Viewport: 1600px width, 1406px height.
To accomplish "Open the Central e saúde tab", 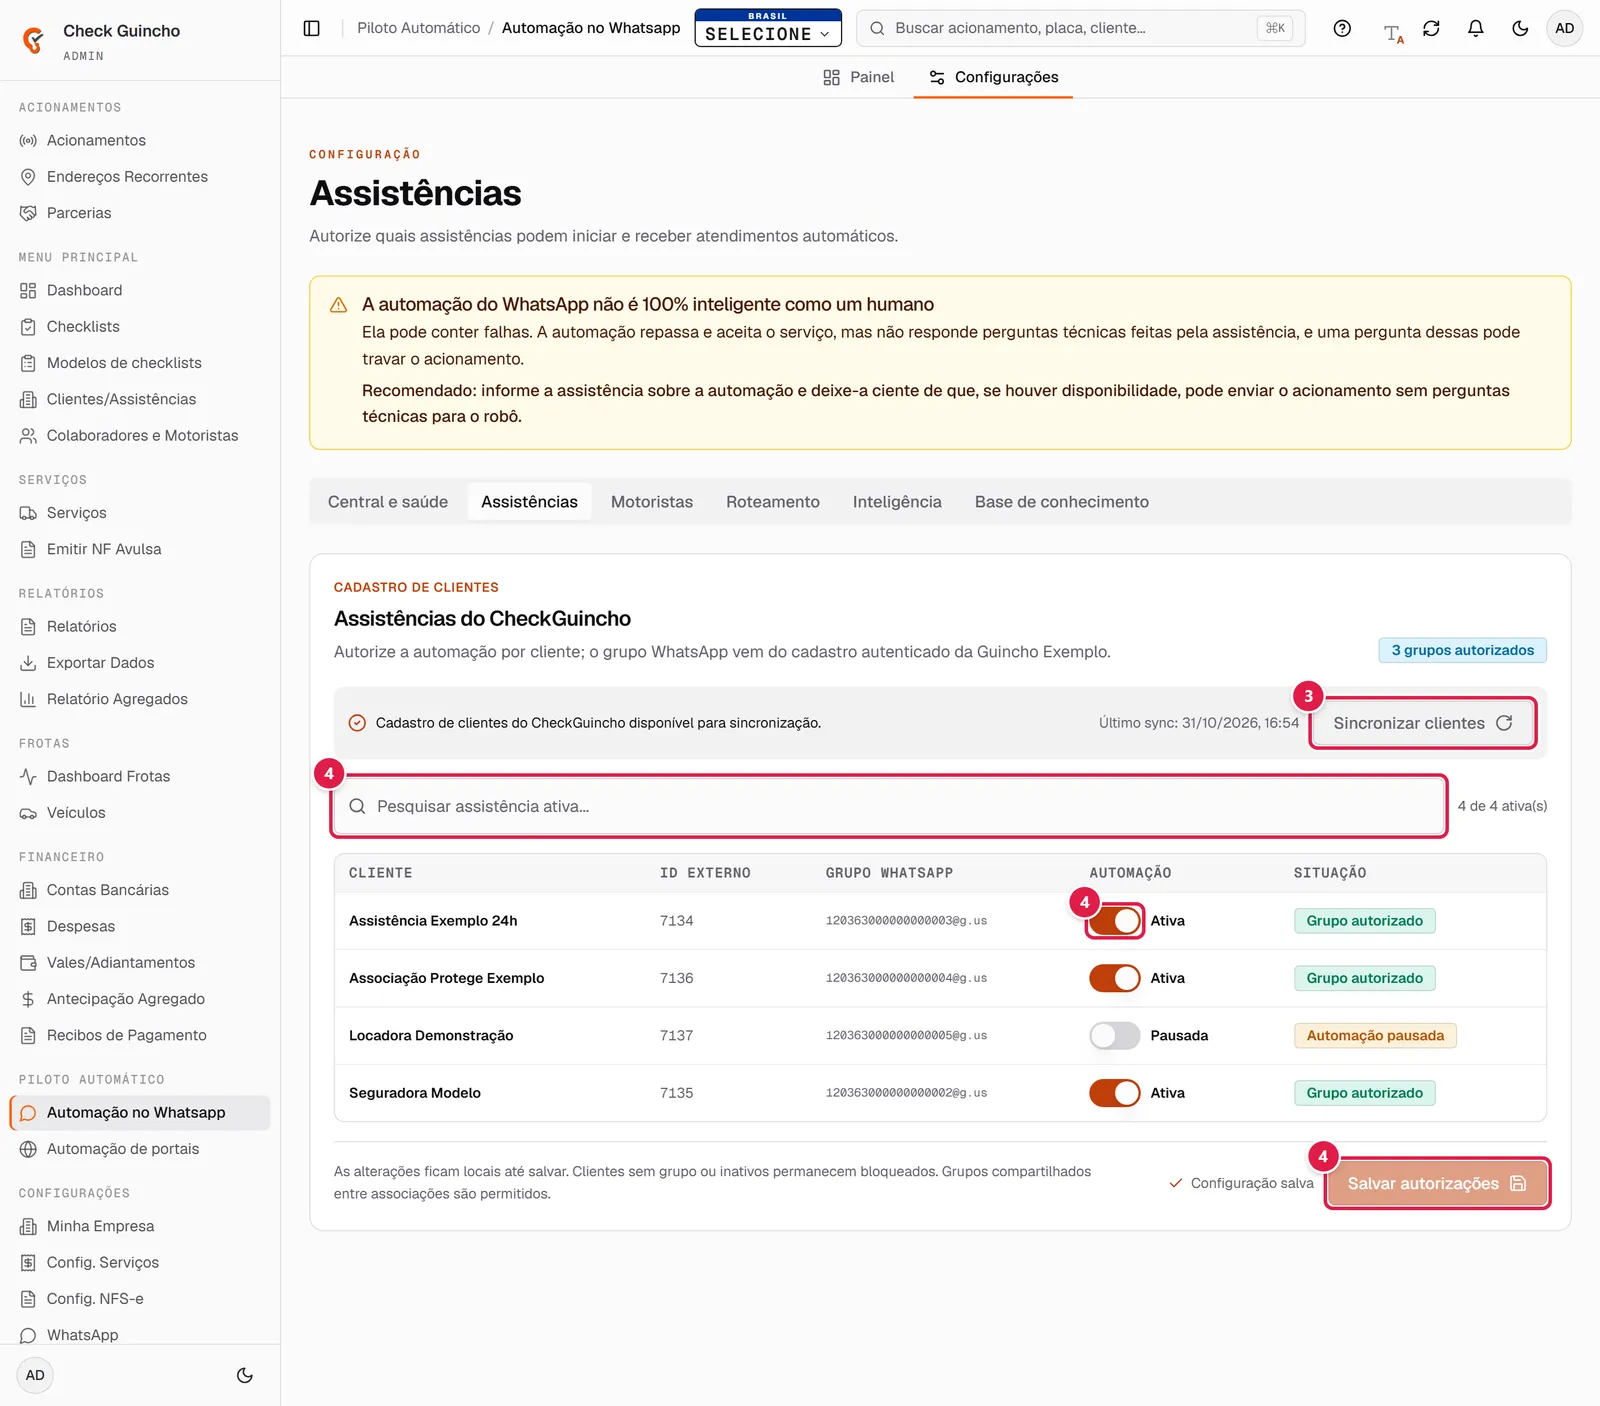I will (388, 502).
